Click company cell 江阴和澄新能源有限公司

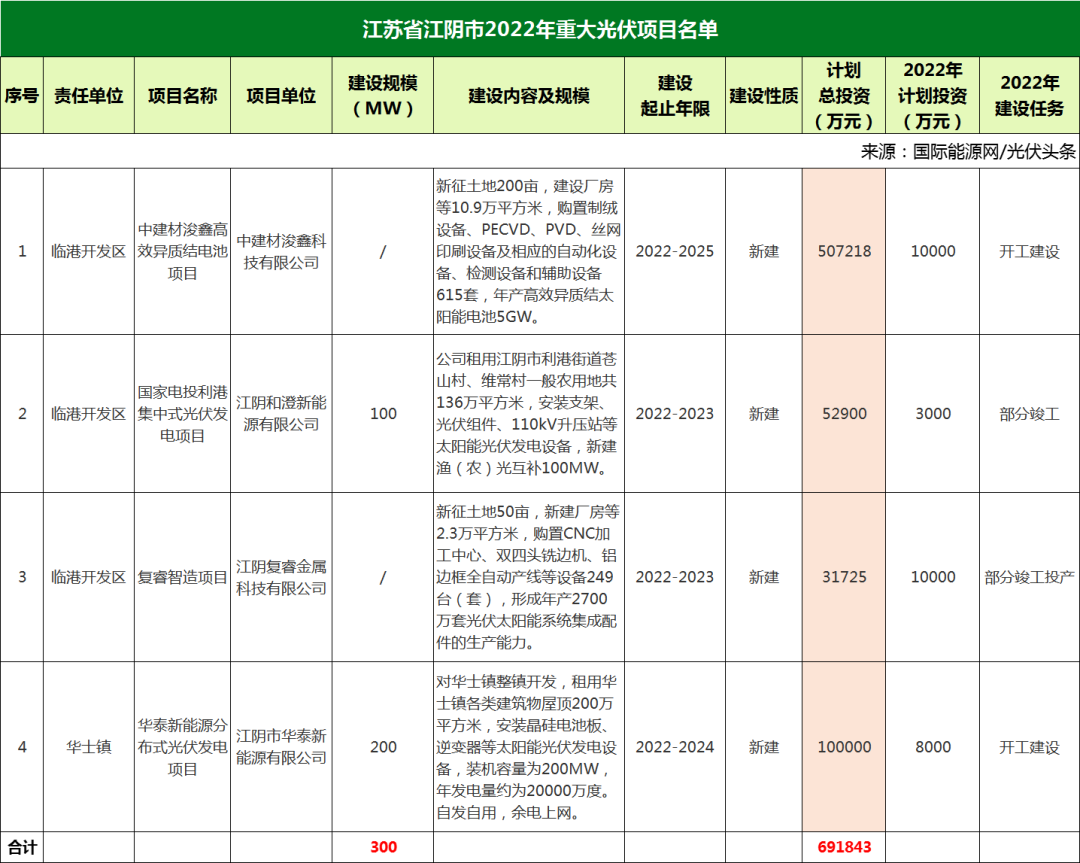281,413
